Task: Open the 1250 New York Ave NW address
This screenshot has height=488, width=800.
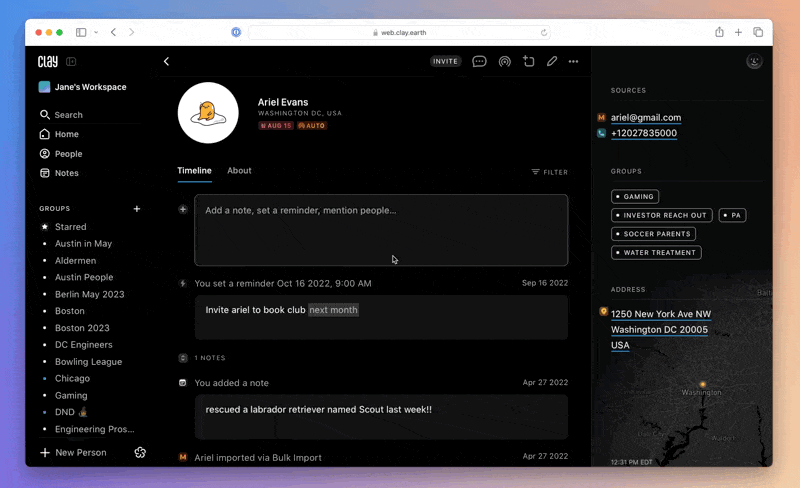Action: (x=661, y=329)
